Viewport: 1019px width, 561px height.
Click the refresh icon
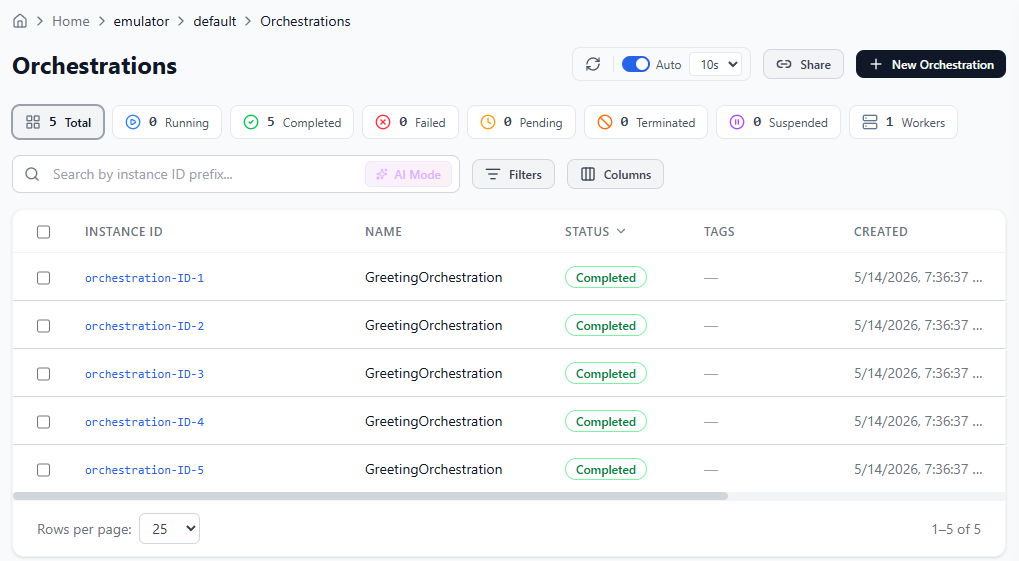[x=593, y=64]
